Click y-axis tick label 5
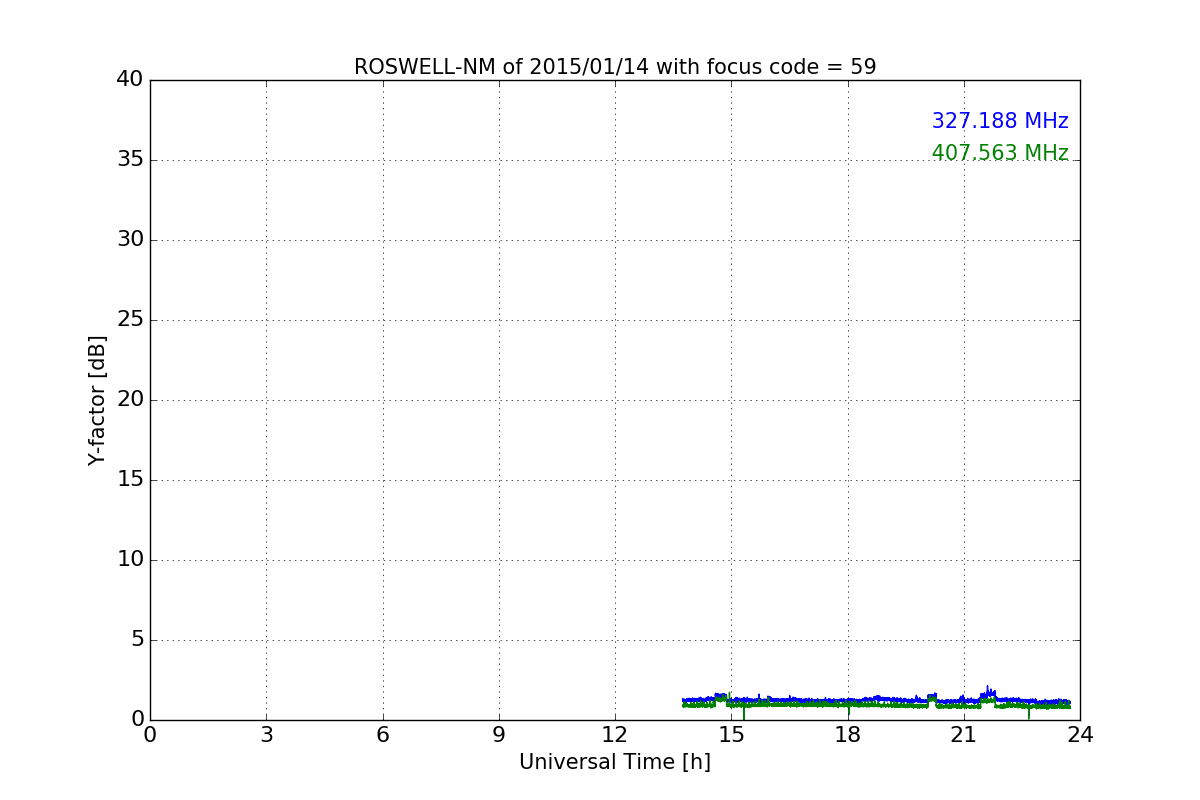The width and height of the screenshot is (1200, 800). point(137,640)
